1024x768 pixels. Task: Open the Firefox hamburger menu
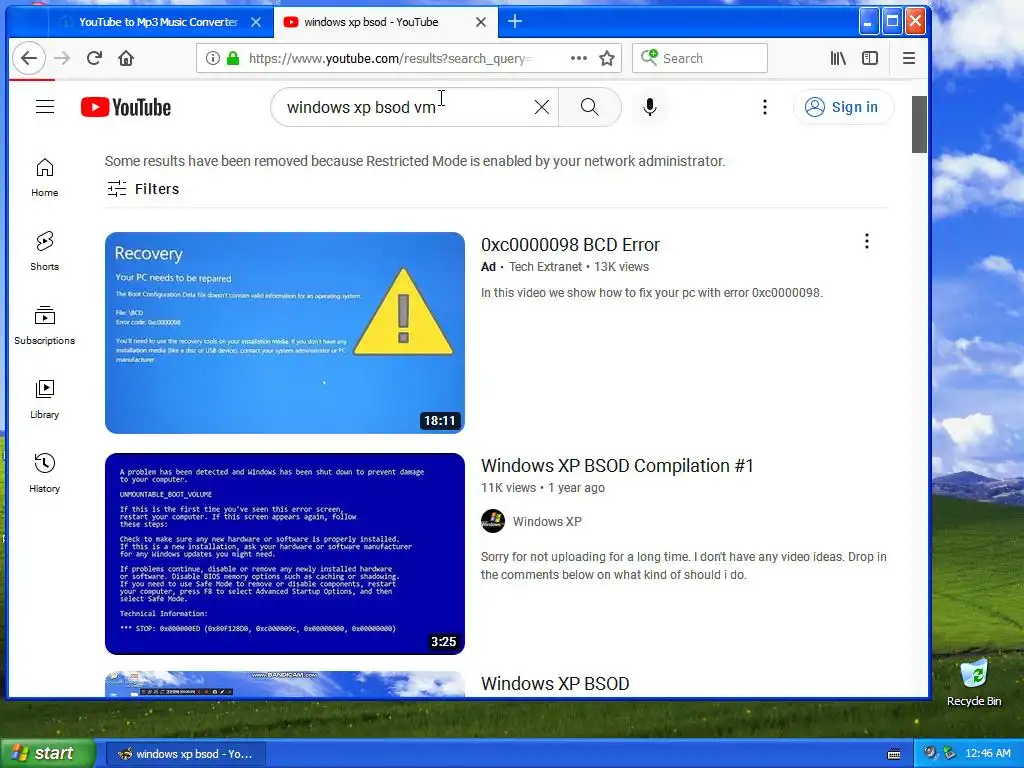point(908,58)
